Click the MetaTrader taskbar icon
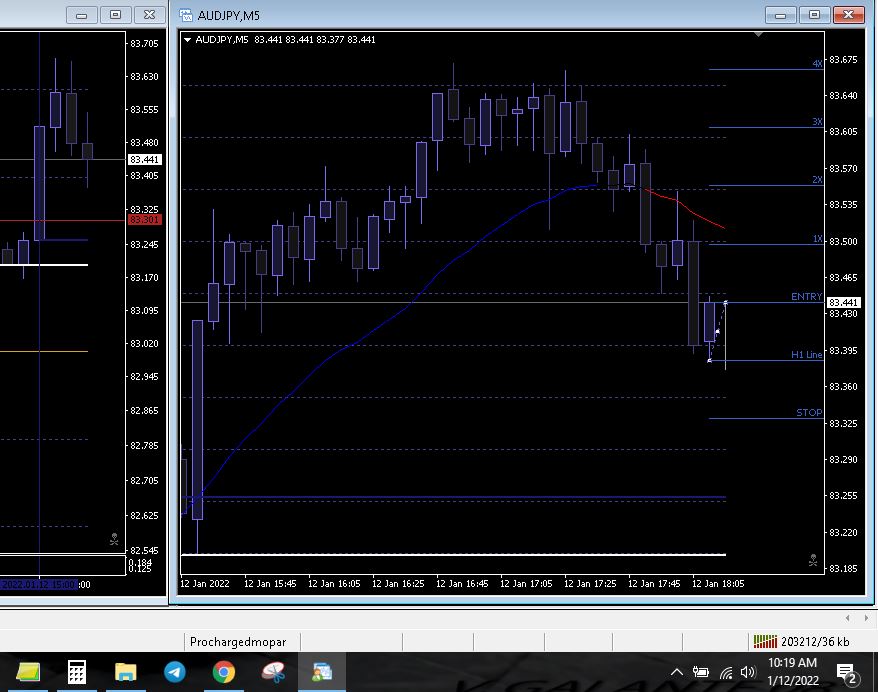Screen dimensions: 878x692 322,671
